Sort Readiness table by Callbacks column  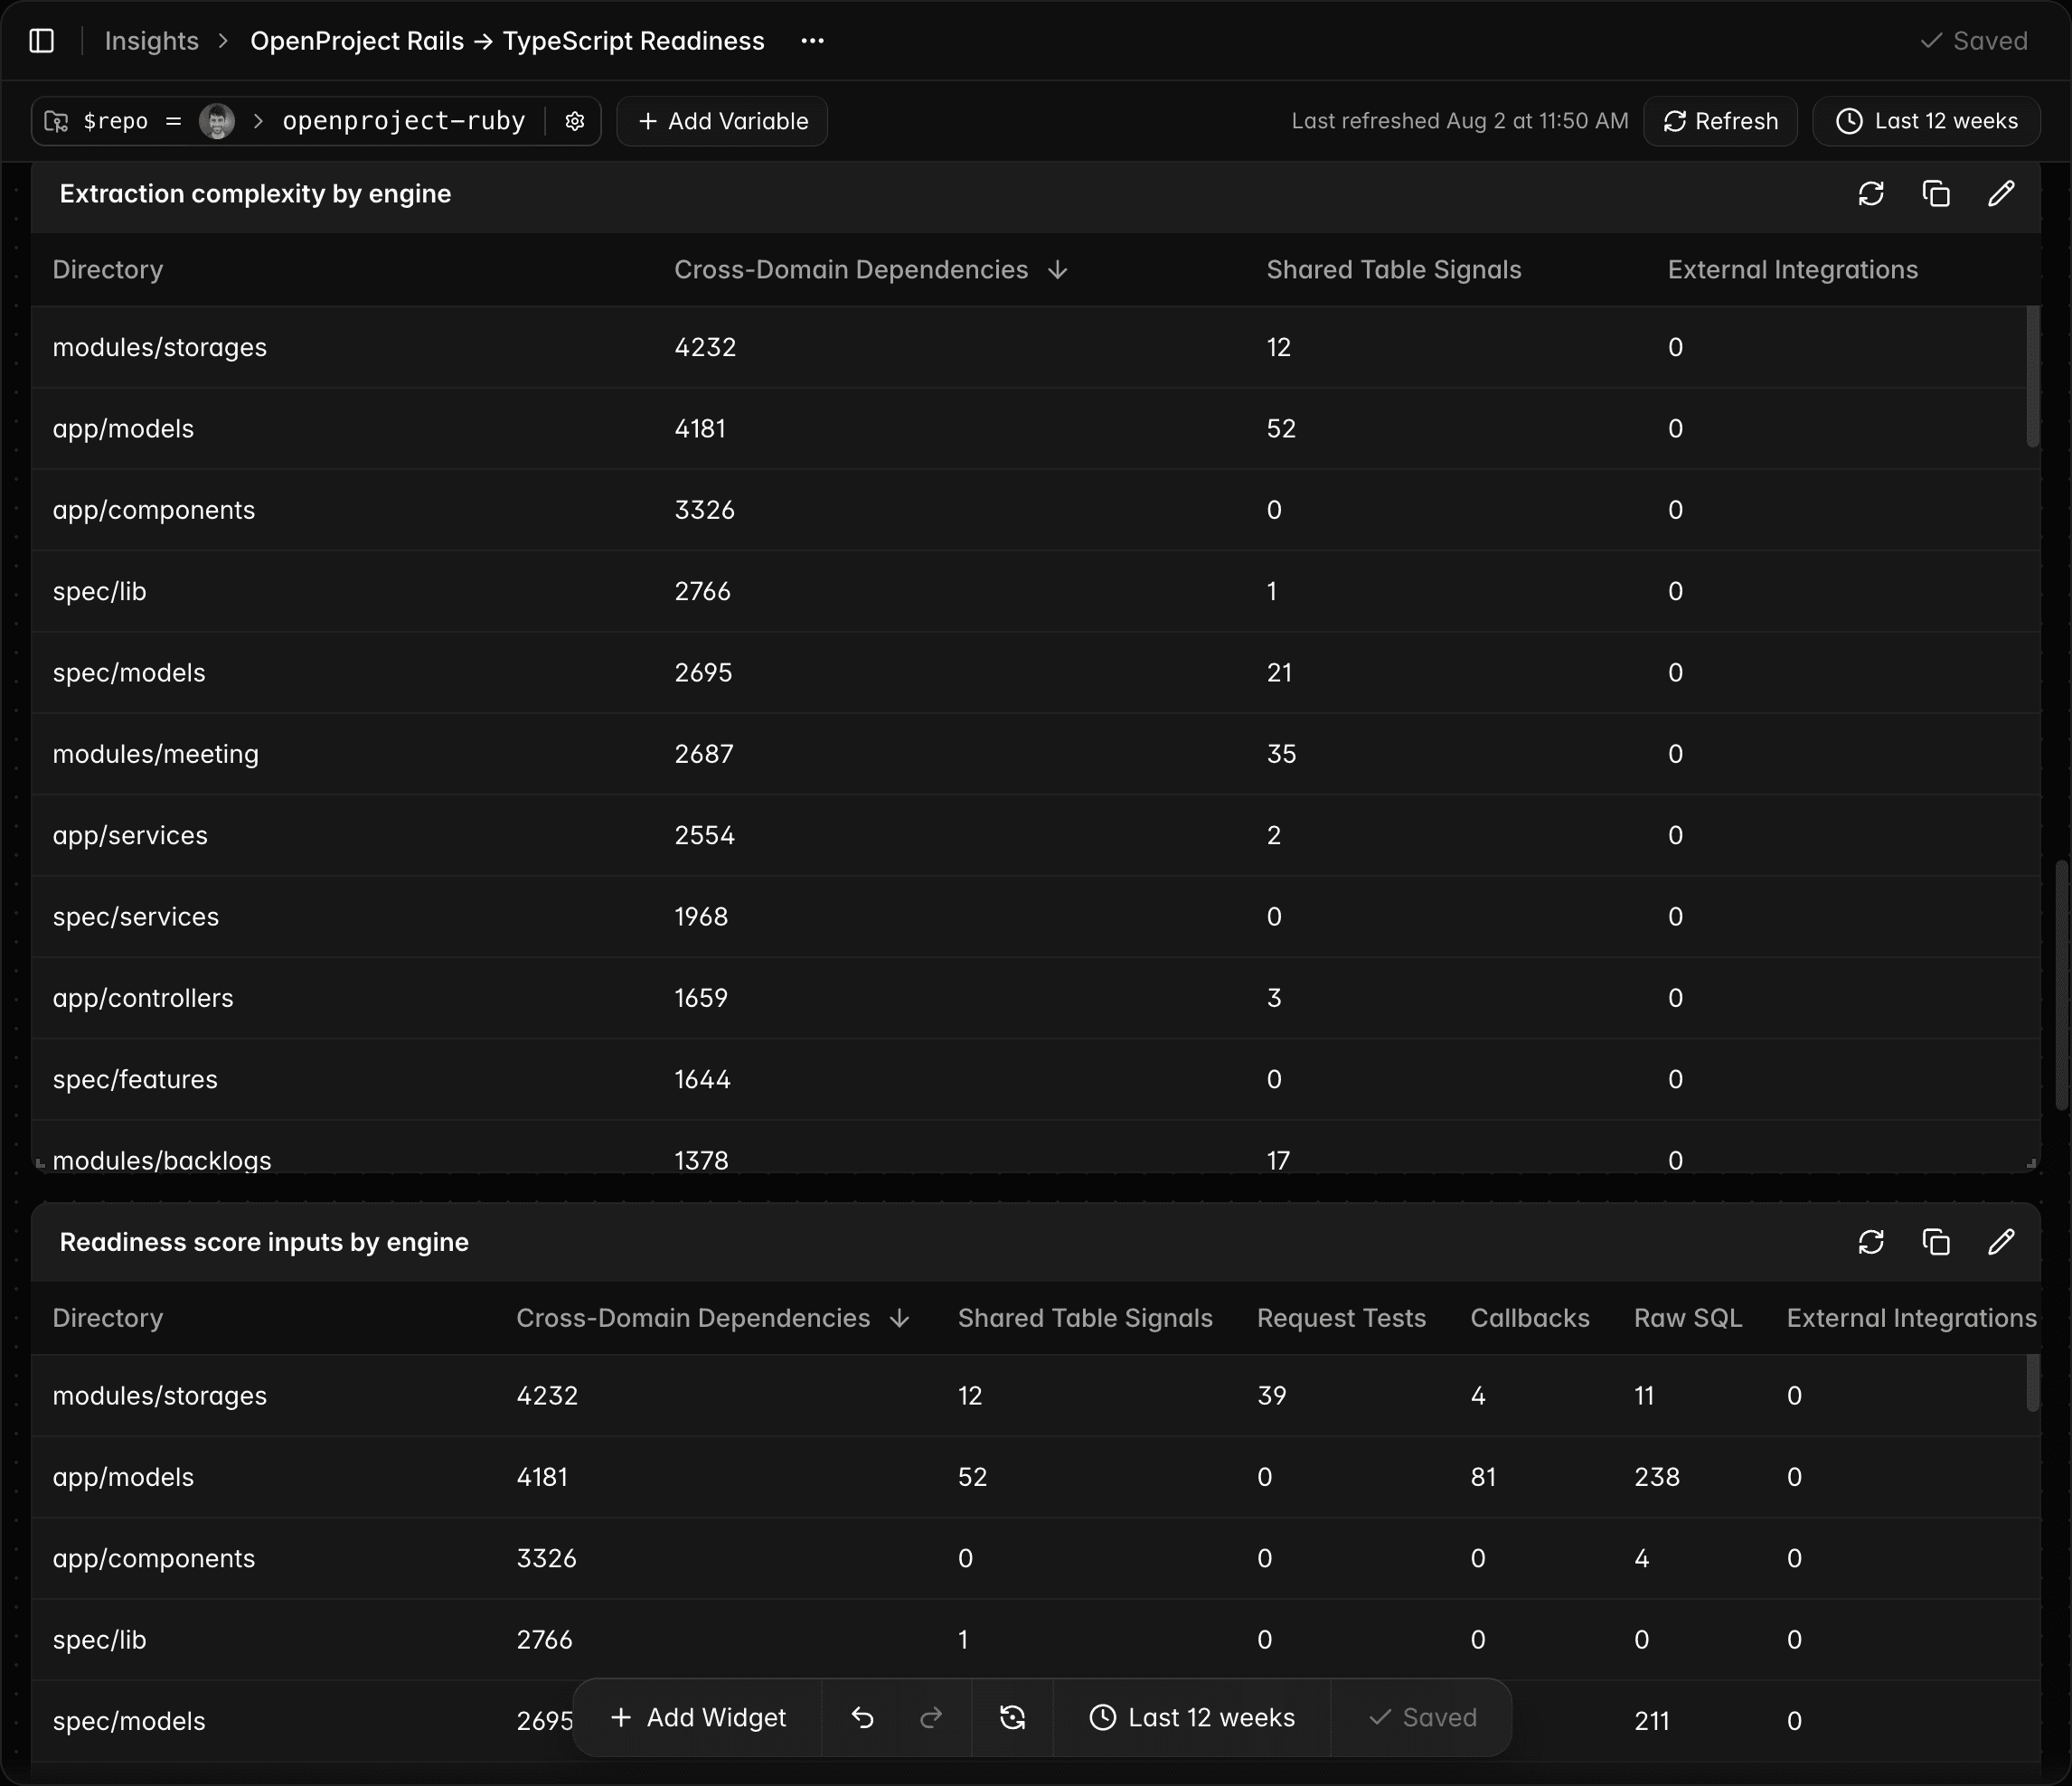(1530, 1318)
